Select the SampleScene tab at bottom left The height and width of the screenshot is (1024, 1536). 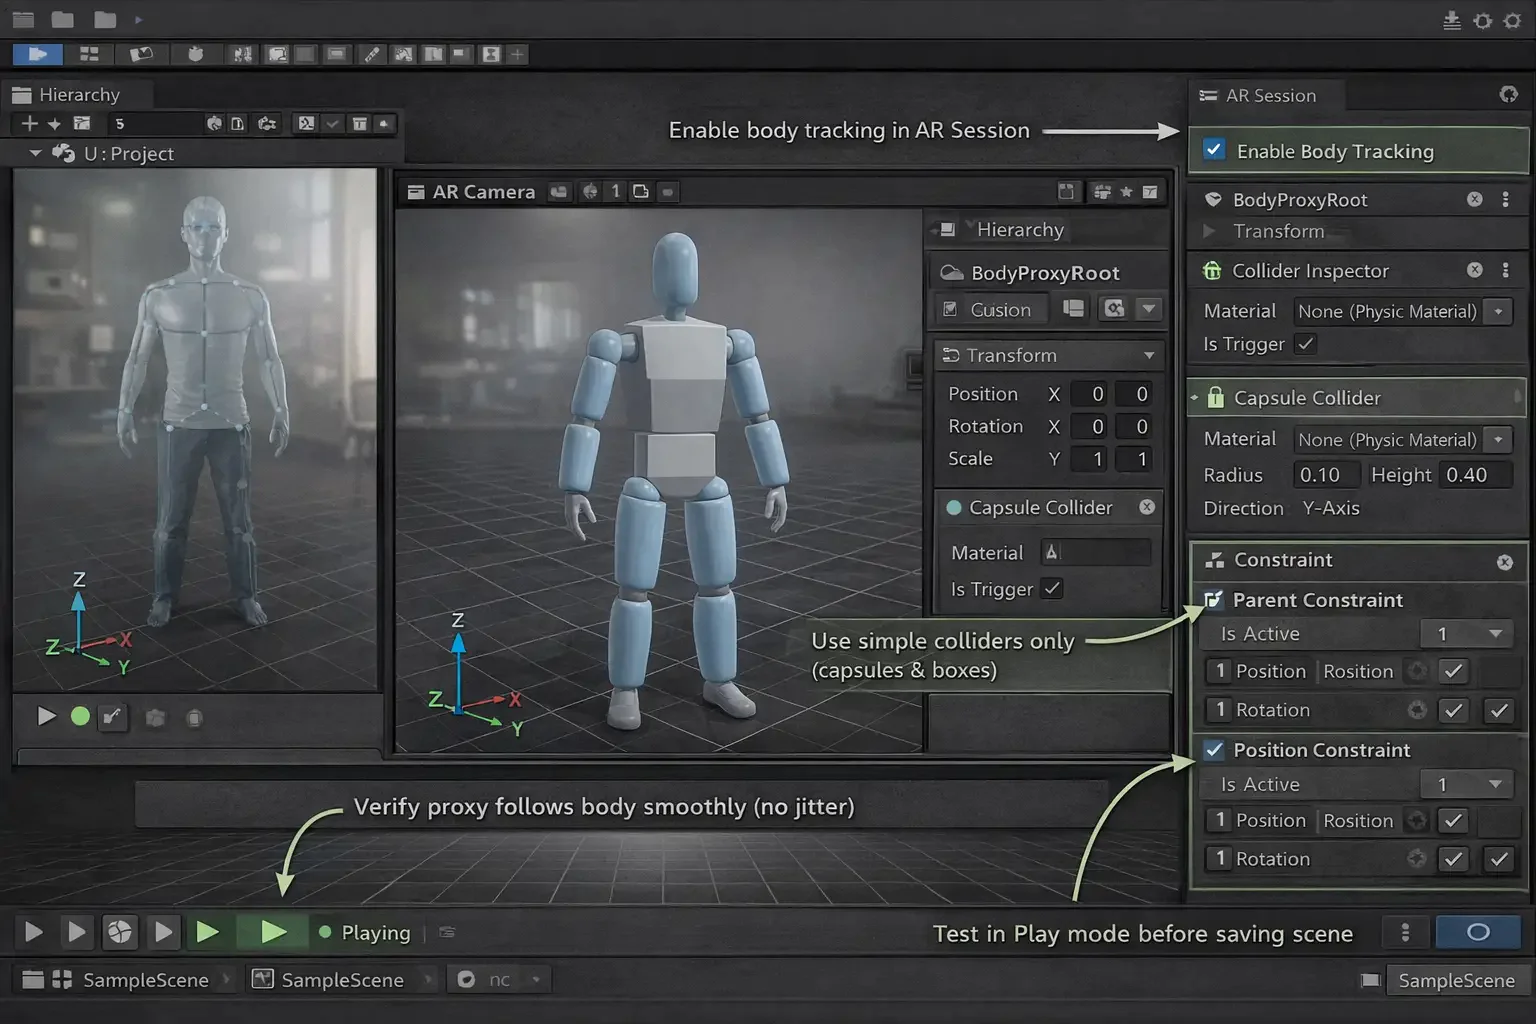pos(146,980)
